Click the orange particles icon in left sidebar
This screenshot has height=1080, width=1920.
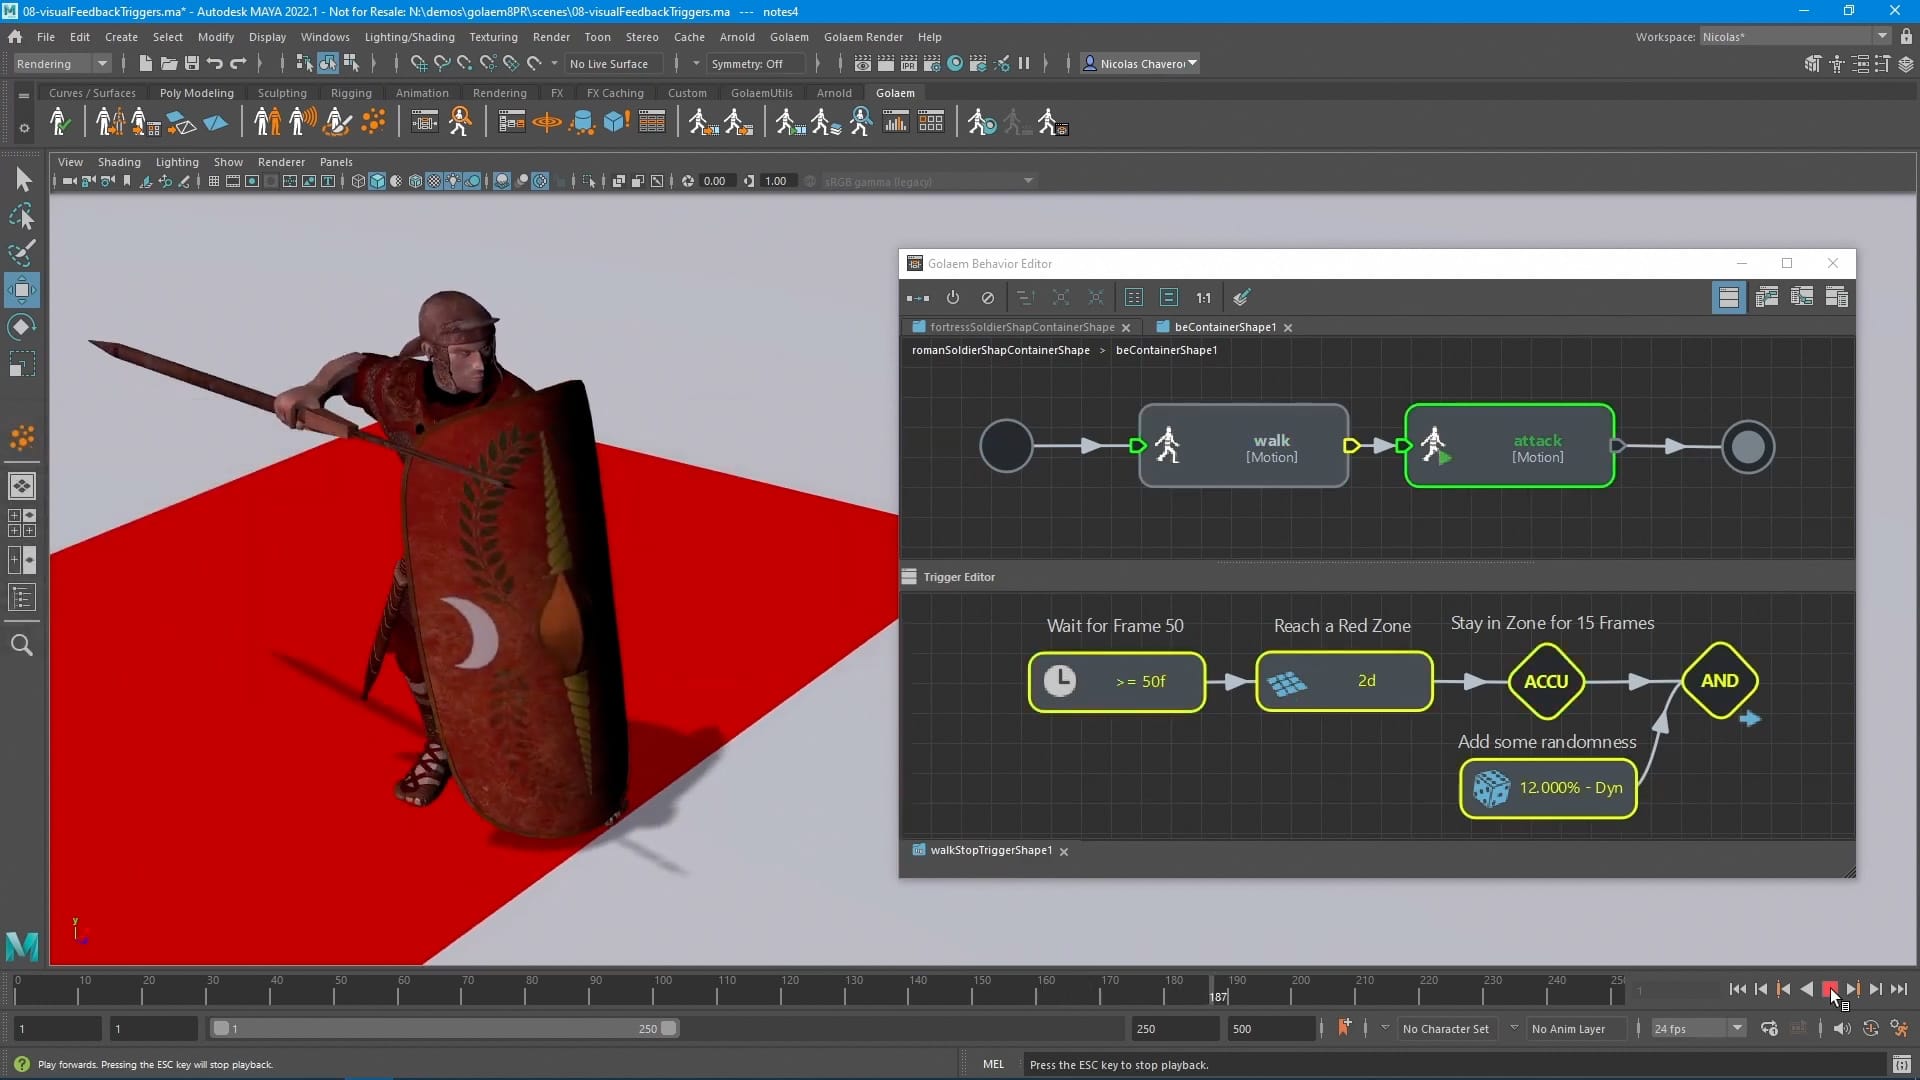pos(22,437)
